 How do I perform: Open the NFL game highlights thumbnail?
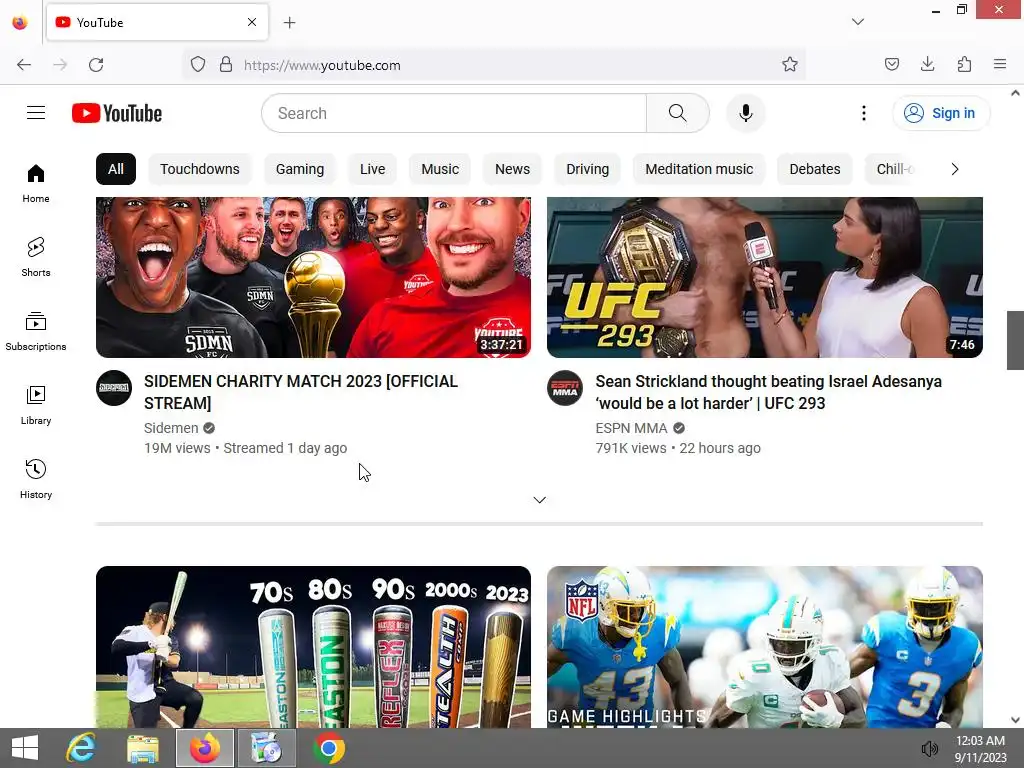point(765,647)
